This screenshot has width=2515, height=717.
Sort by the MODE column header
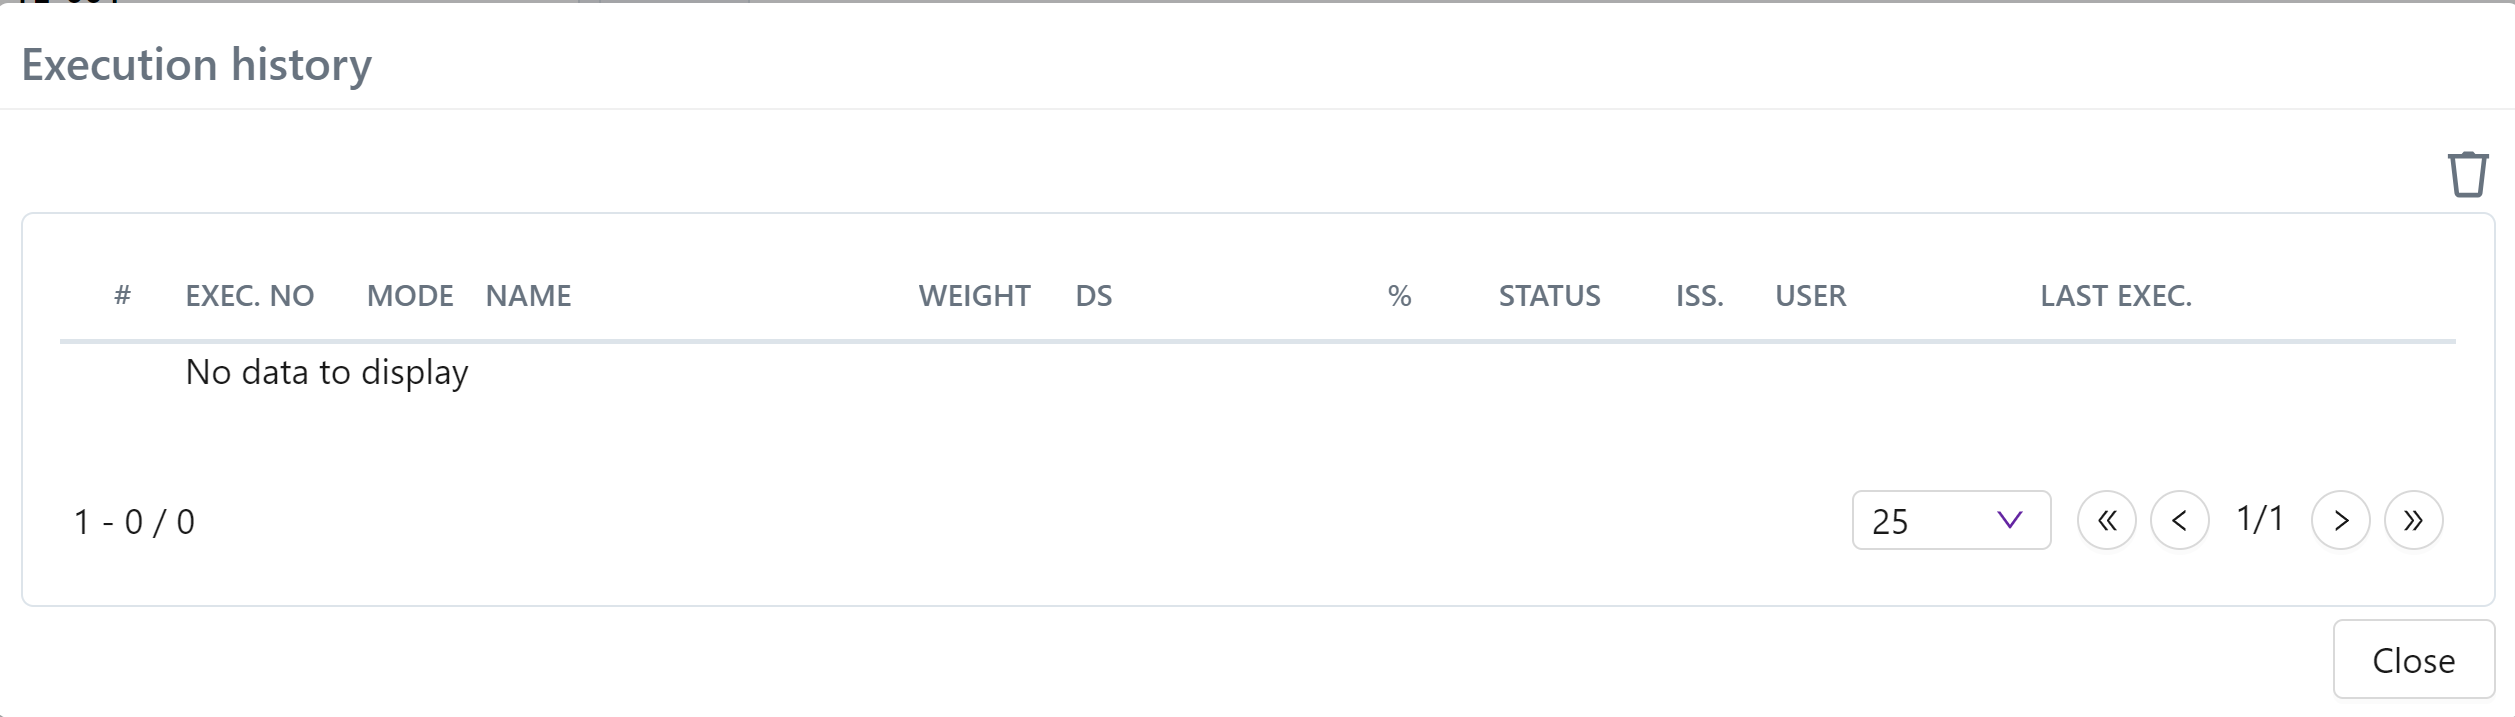[410, 296]
